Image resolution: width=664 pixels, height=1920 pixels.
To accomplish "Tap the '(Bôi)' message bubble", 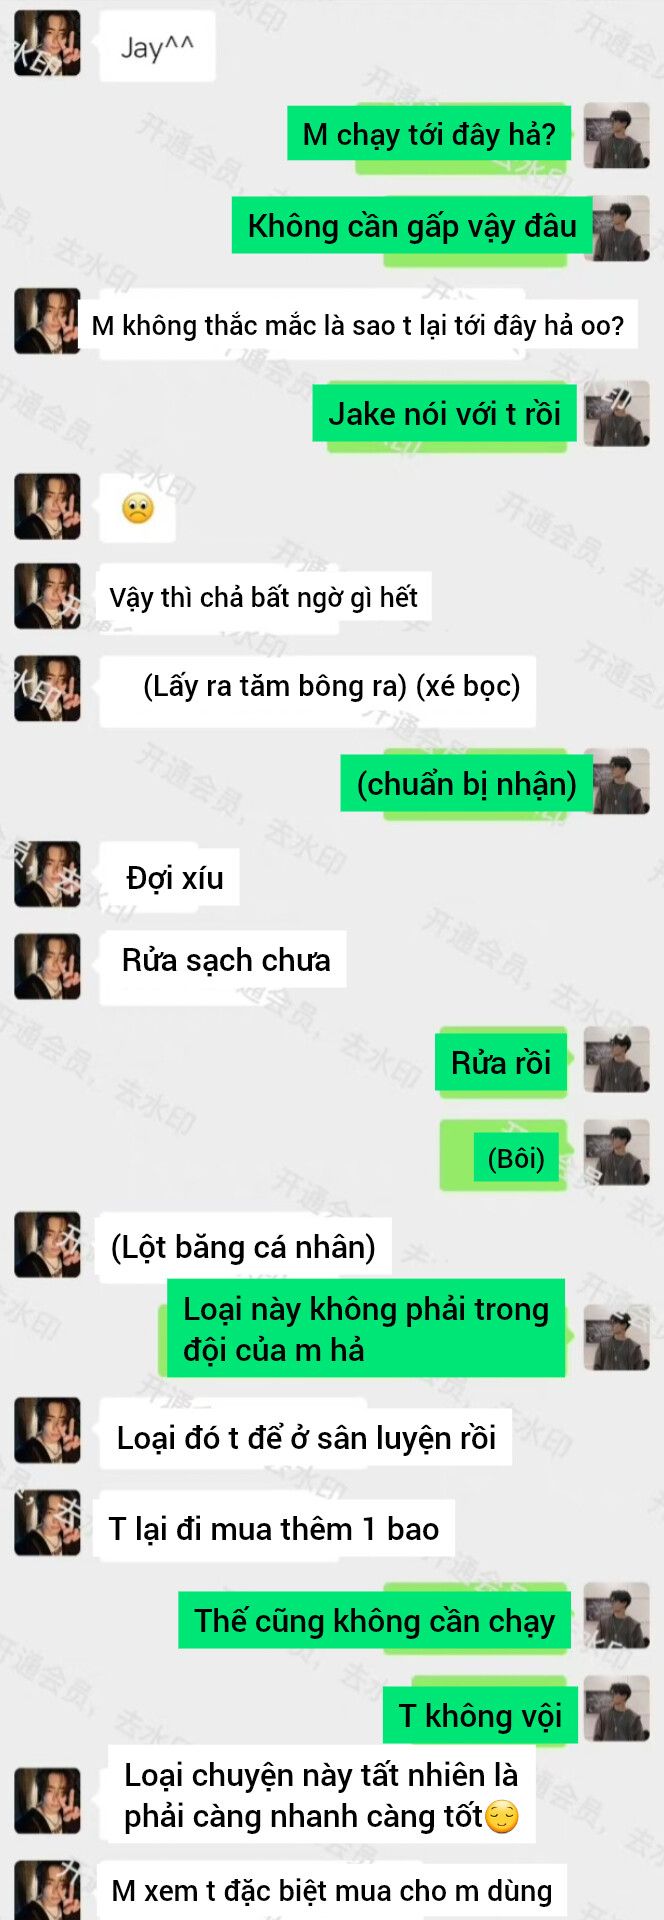I will [x=516, y=1159].
